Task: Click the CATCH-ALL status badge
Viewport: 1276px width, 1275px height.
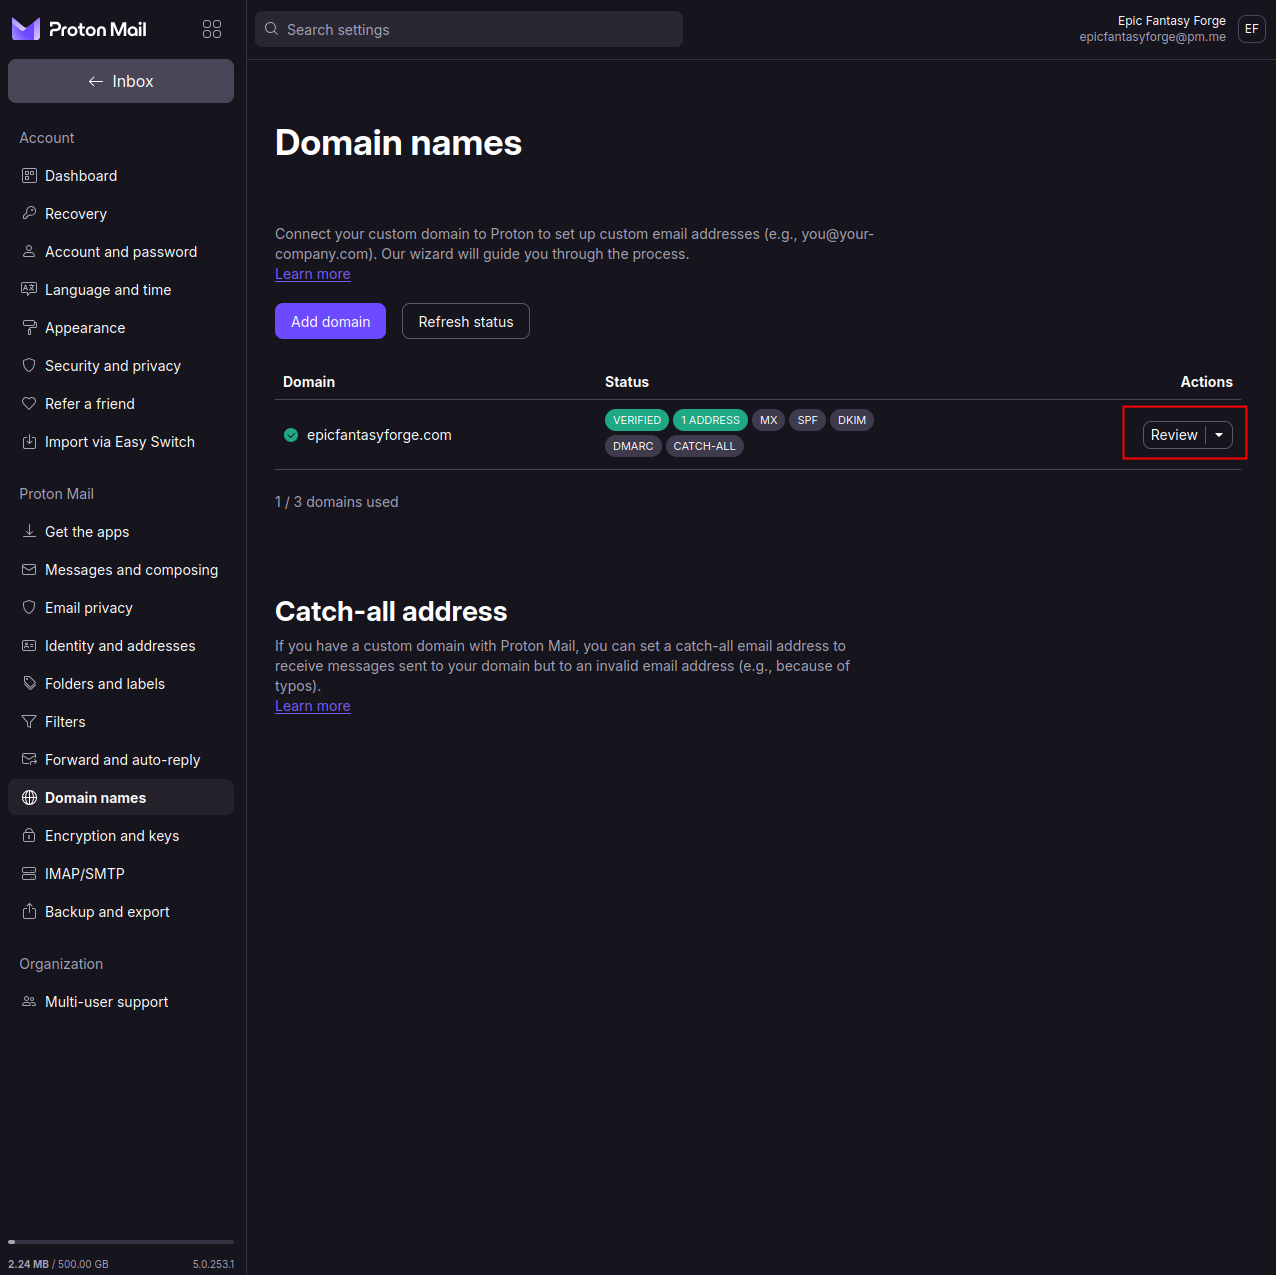Action: click(705, 446)
